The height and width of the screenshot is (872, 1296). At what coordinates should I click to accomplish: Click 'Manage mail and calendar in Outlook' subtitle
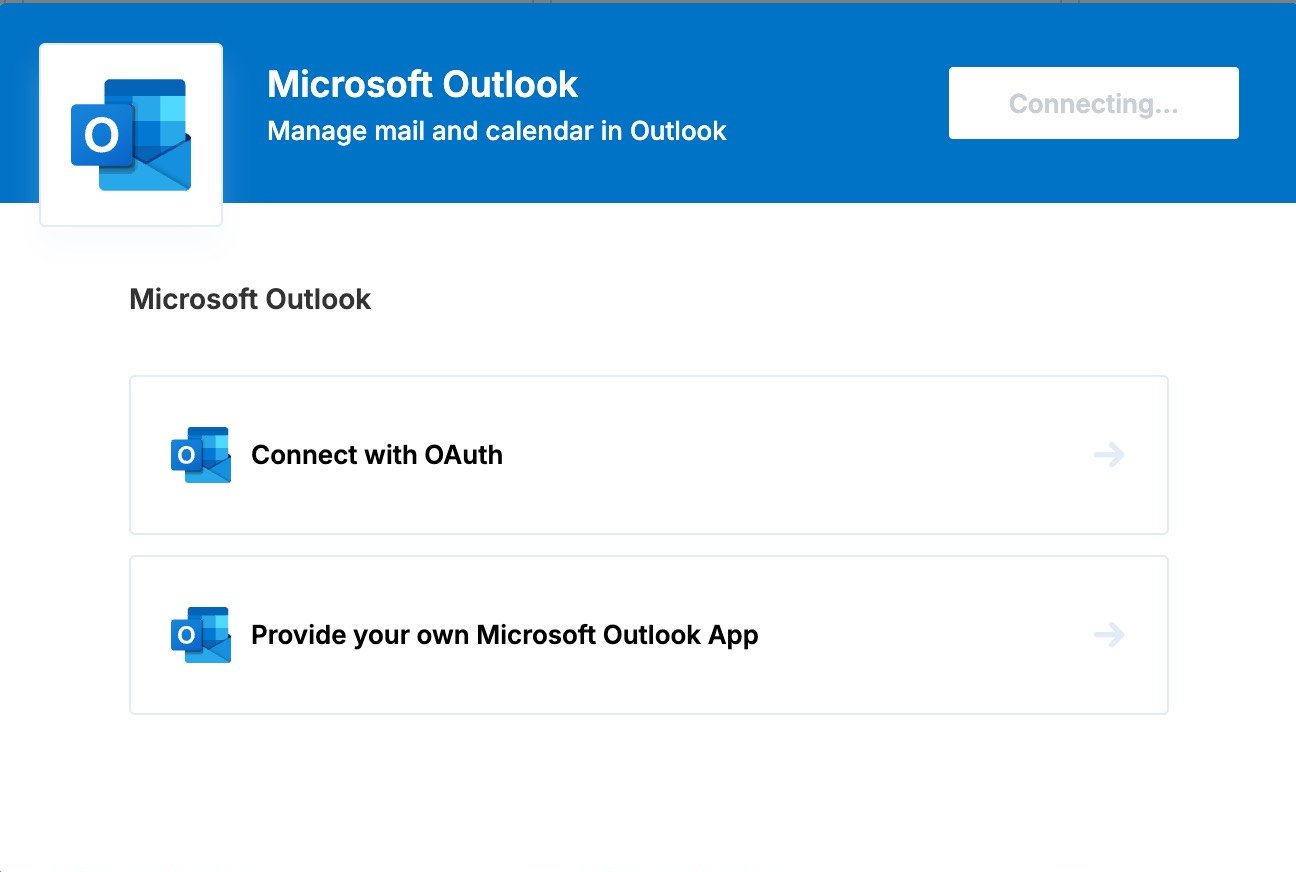click(x=496, y=131)
